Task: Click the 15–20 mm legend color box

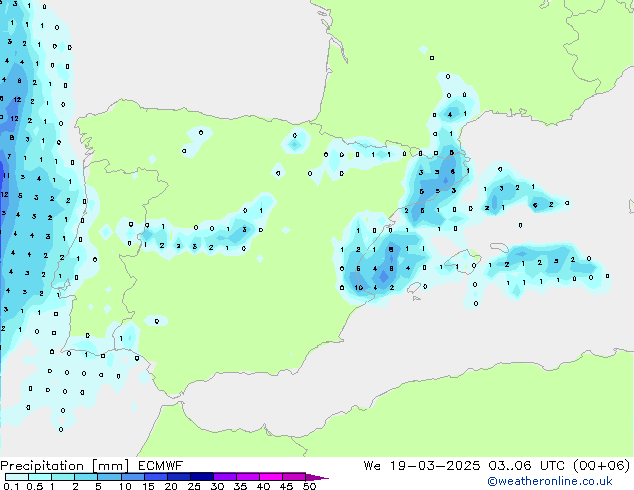Action: pos(155,477)
